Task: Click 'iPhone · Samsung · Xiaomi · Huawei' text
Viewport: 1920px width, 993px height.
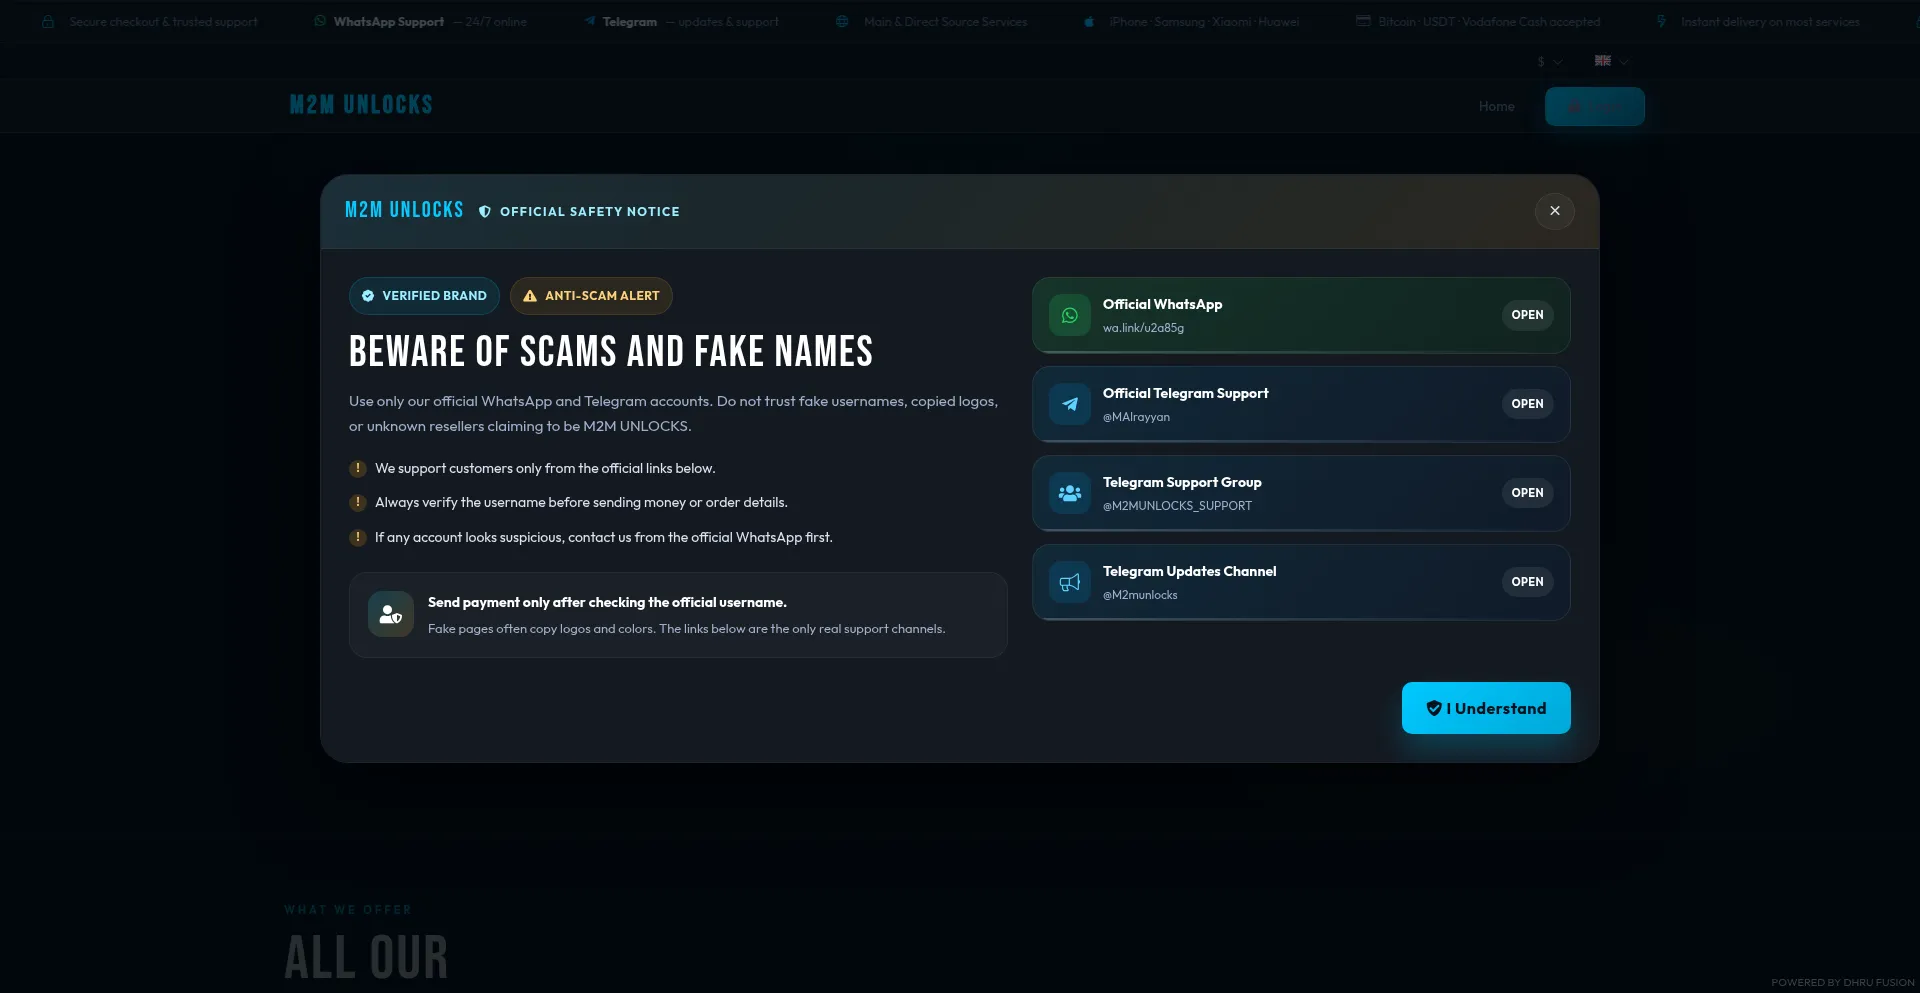Action: coord(1204,22)
